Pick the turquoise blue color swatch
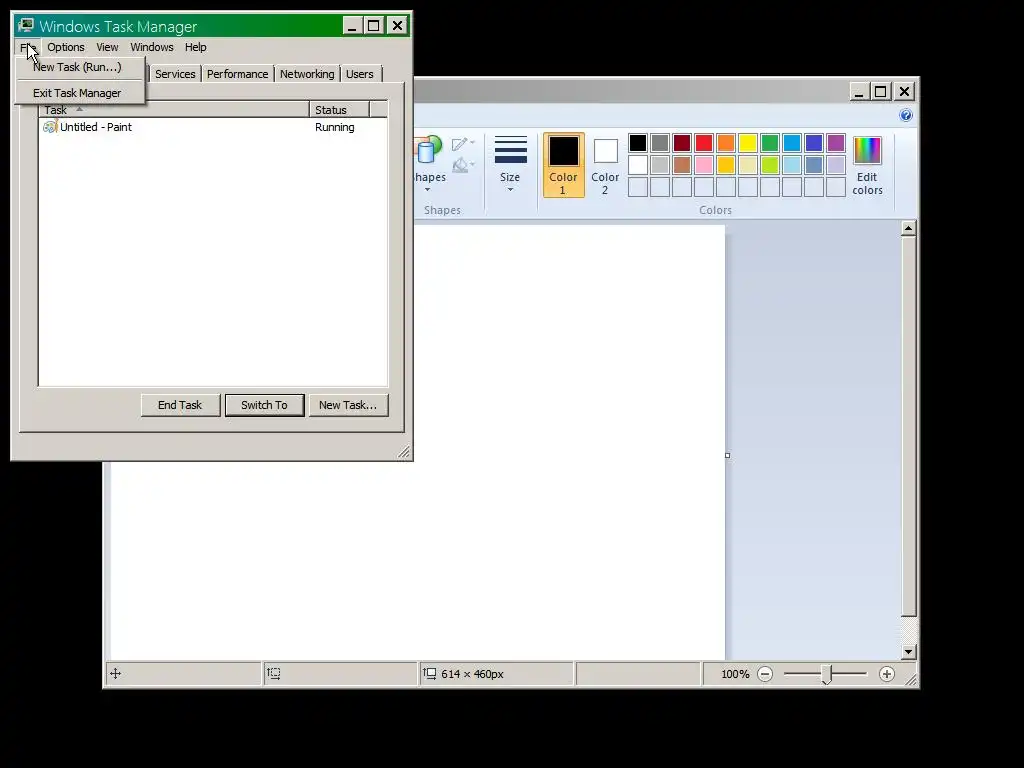The height and width of the screenshot is (768, 1024). 792,143
